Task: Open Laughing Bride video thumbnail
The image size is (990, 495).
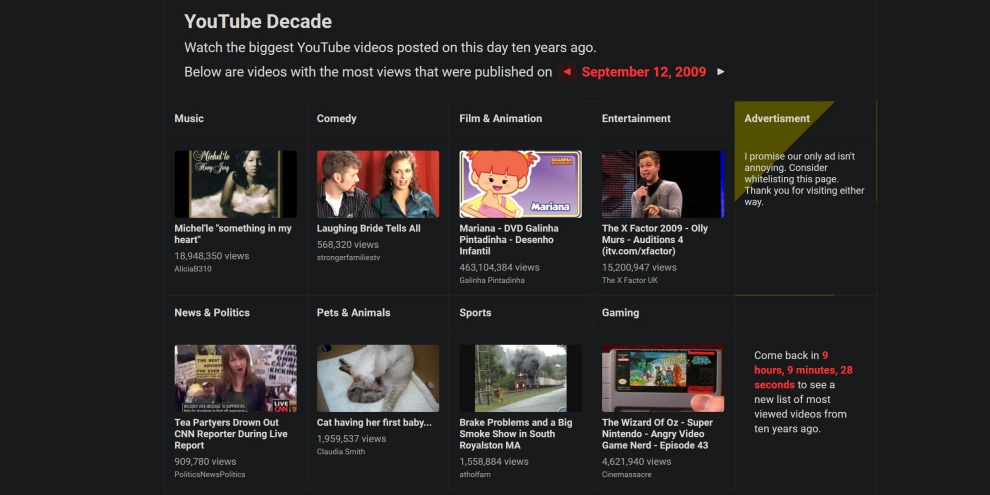Action: tap(378, 184)
